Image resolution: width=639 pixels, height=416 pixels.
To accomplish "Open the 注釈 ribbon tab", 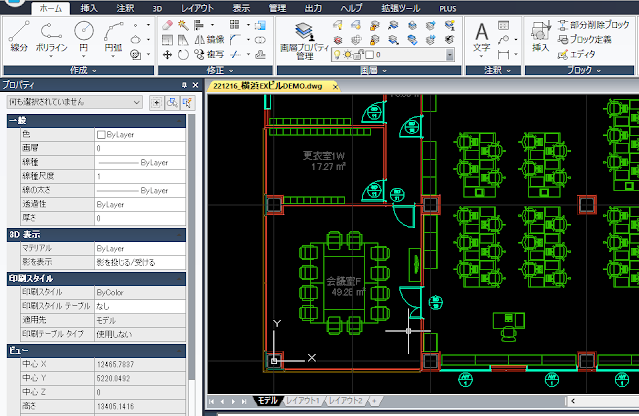I will [125, 8].
